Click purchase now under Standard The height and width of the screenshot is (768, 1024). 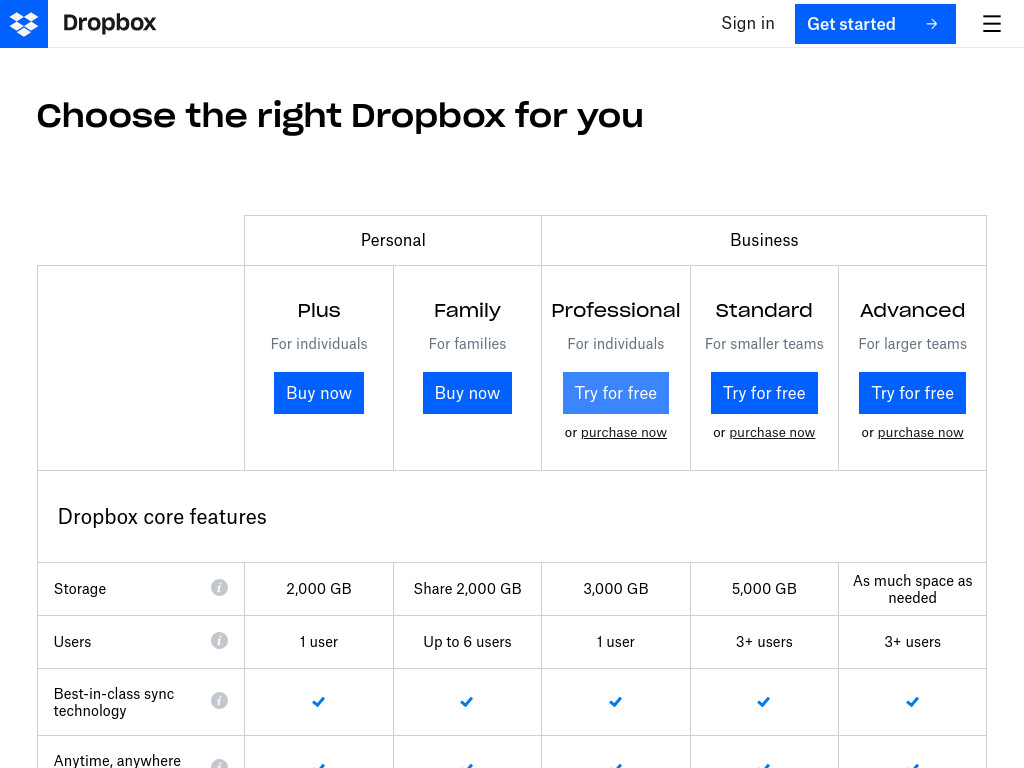(x=772, y=432)
